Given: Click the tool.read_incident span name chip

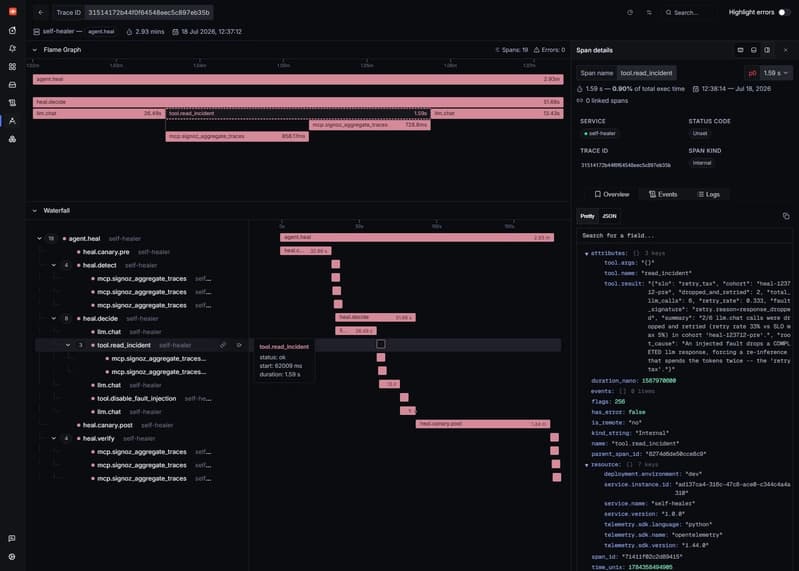Looking at the screenshot, I should click(x=646, y=73).
